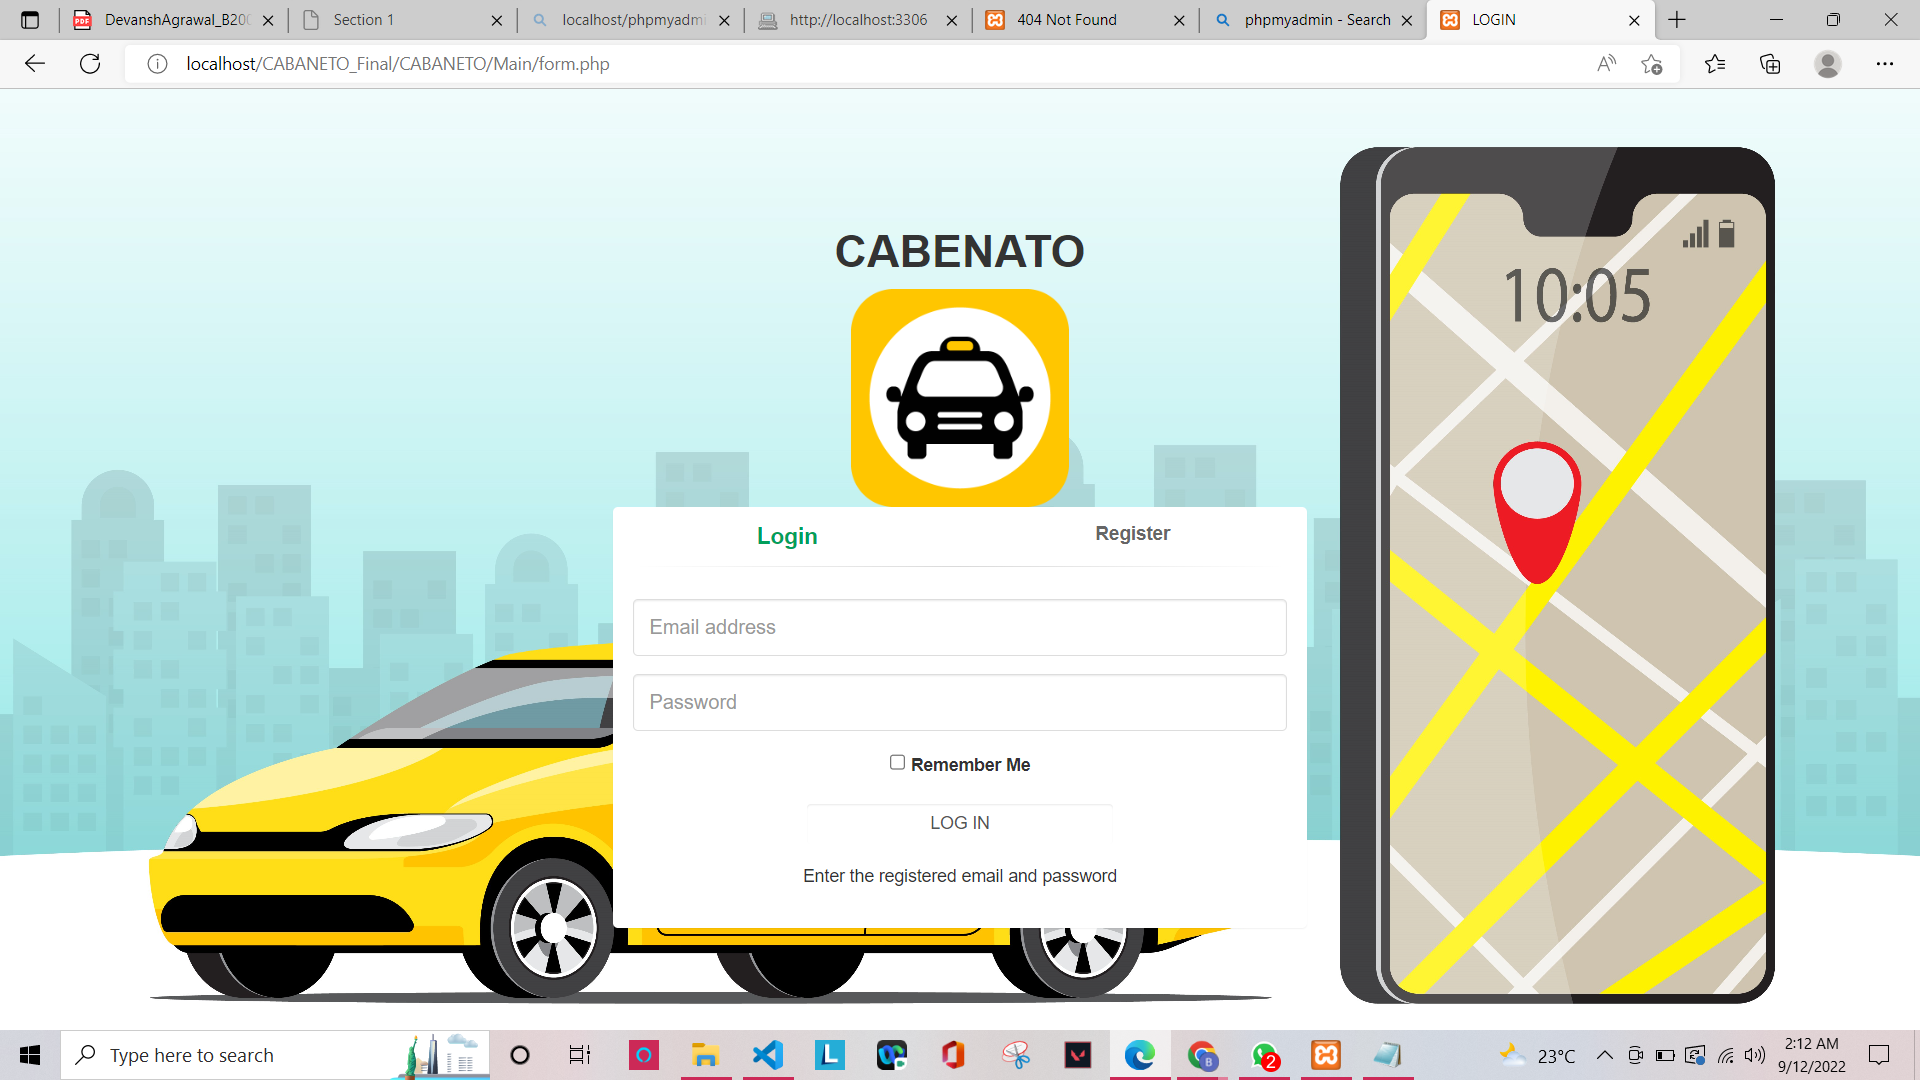The image size is (1920, 1080).
Task: Click the browser back arrow
Action: [35, 63]
